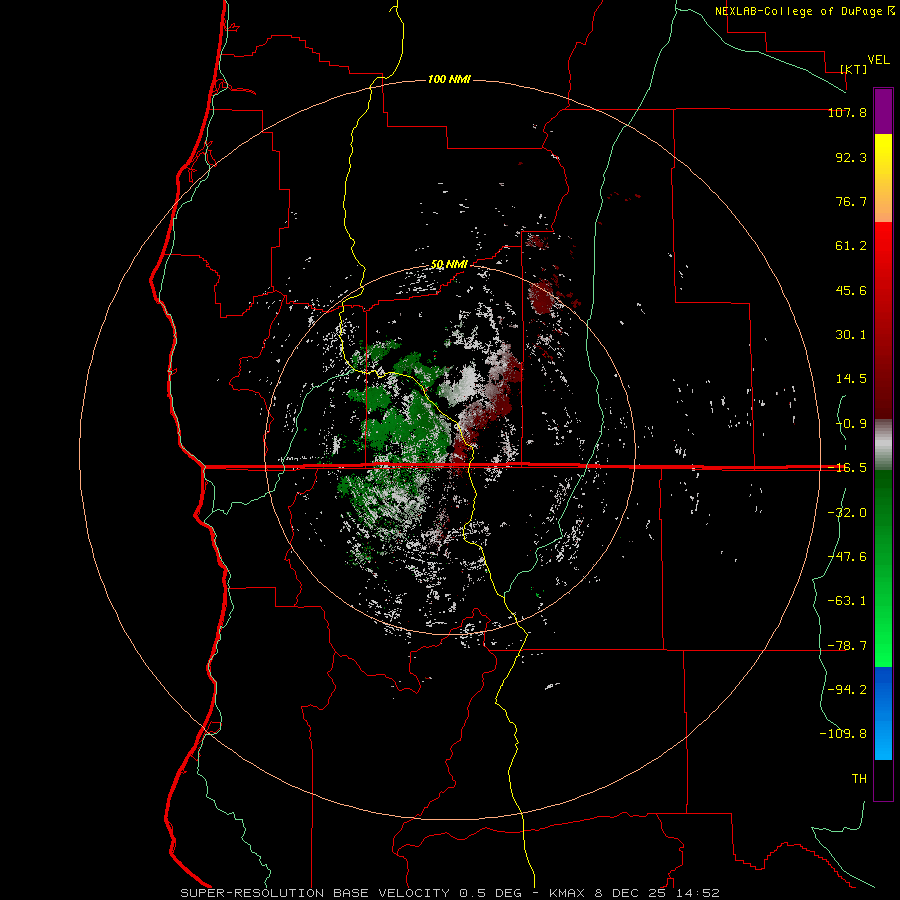Click the gray near-zero segment of the color bar
This screenshot has height=900, width=900.
tap(883, 445)
